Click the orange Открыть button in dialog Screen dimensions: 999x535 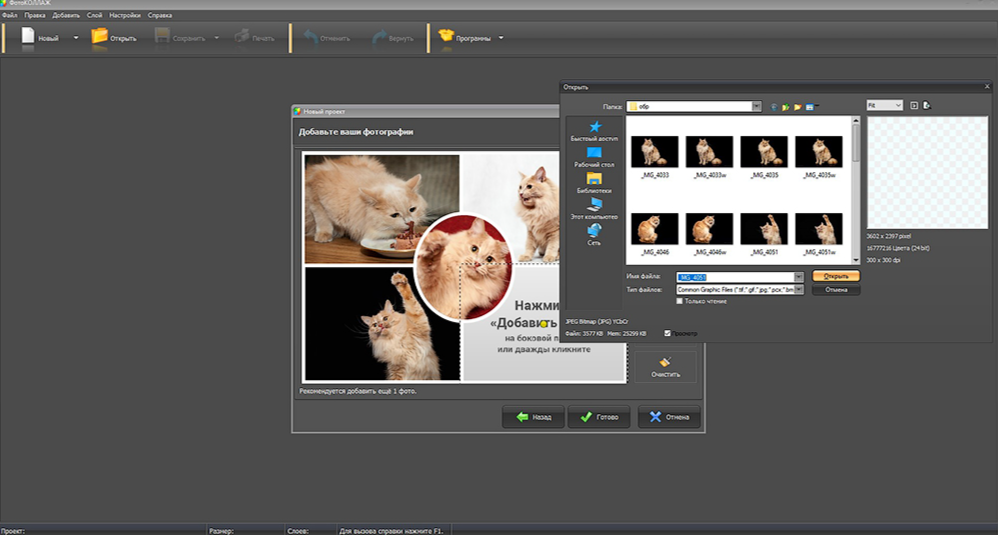tap(836, 276)
